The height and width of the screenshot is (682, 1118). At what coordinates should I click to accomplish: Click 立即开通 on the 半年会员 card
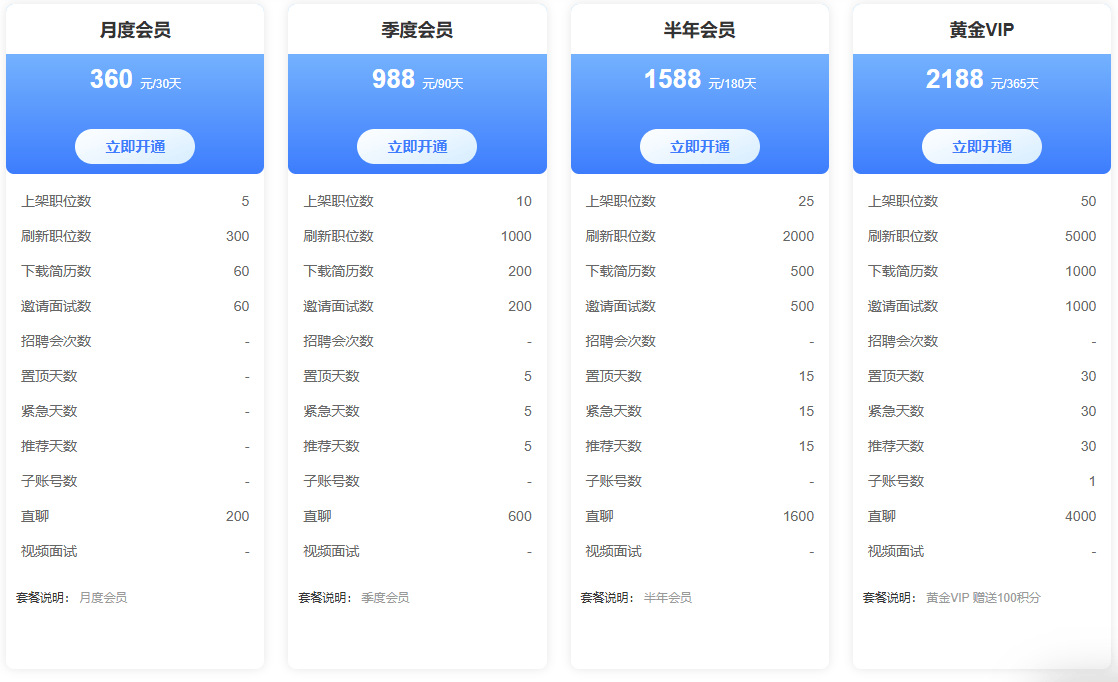coord(699,146)
